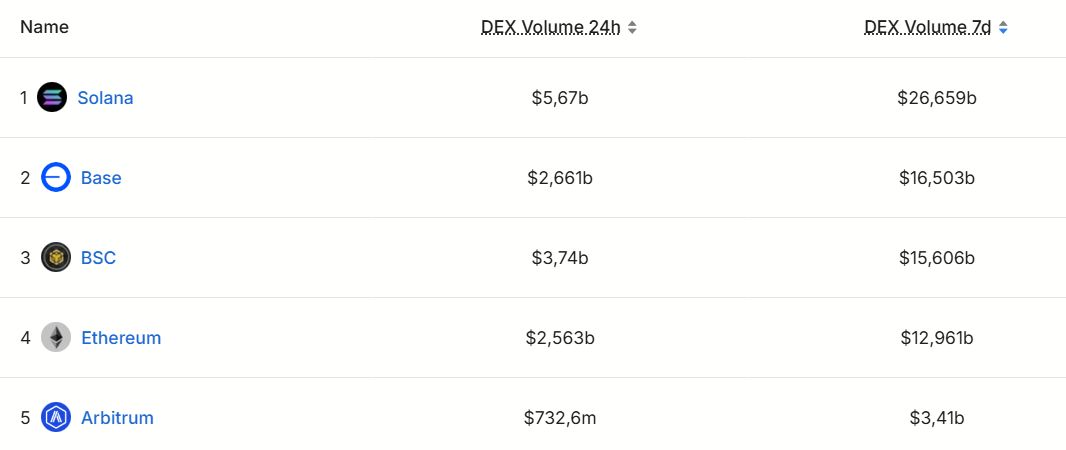
Task: Open the Base chain link
Action: tap(101, 178)
